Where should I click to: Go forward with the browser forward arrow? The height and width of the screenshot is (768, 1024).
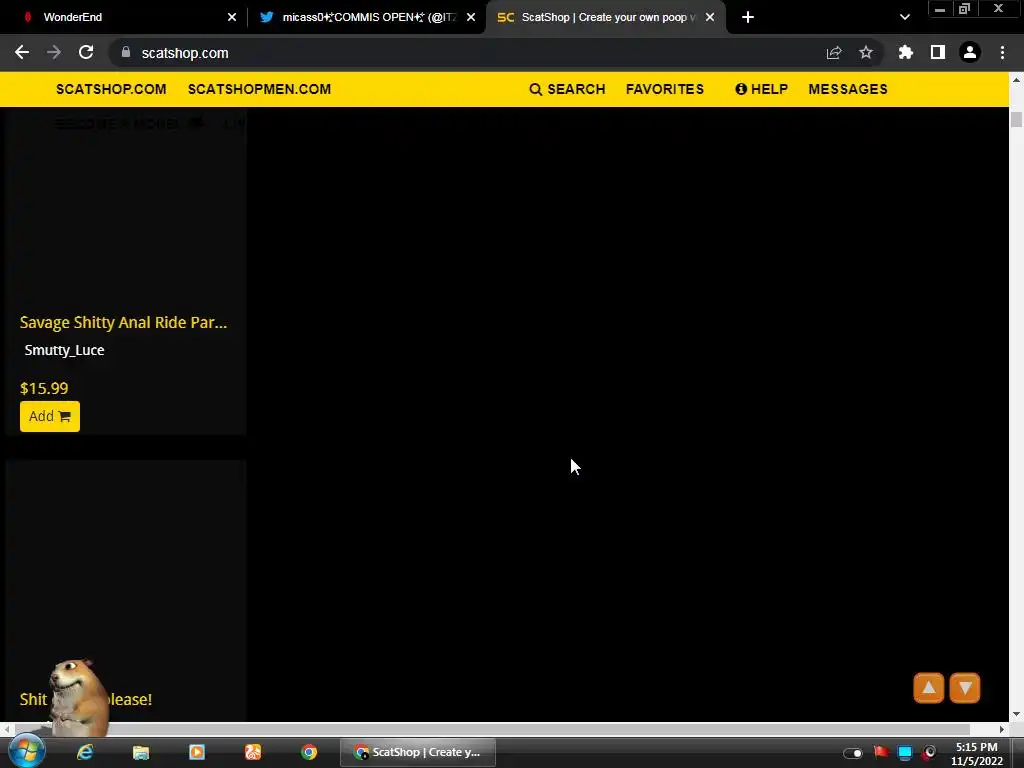coord(54,53)
